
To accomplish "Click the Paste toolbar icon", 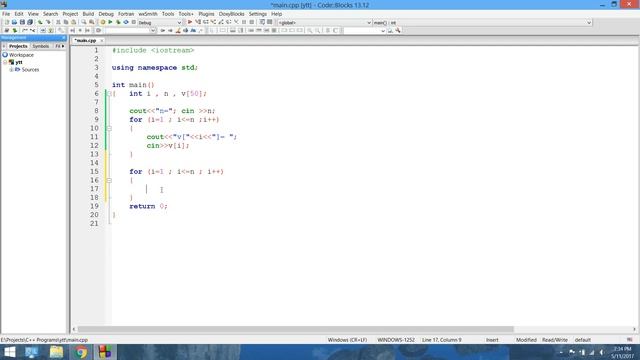I will [73, 22].
